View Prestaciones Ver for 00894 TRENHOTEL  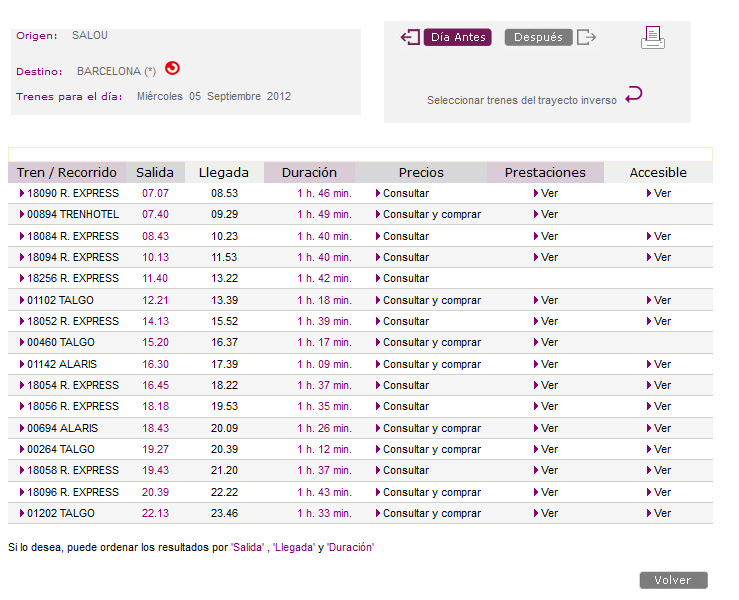click(x=546, y=214)
